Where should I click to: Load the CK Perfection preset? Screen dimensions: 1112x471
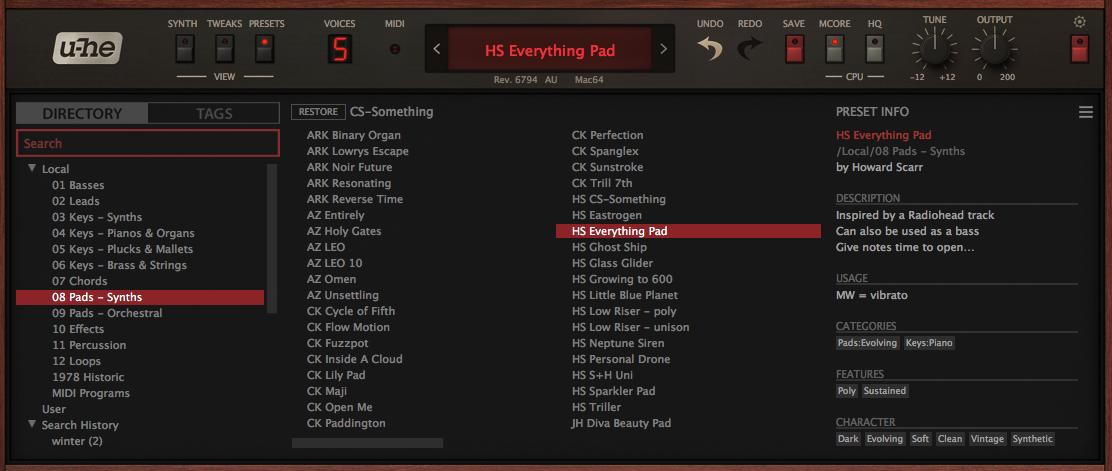pyautogui.click(x=608, y=135)
